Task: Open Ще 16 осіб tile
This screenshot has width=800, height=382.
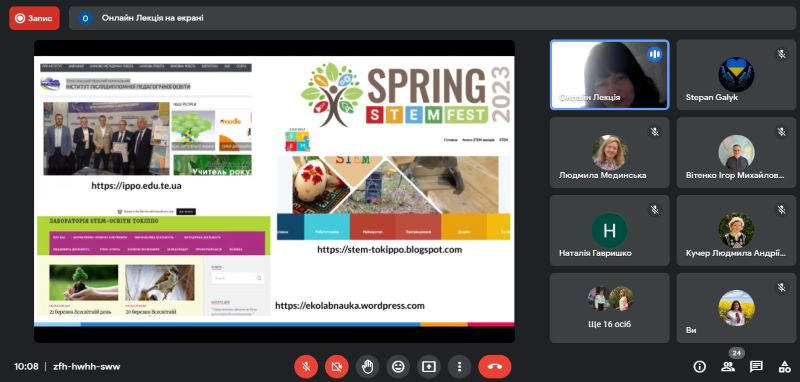Action: [x=609, y=308]
